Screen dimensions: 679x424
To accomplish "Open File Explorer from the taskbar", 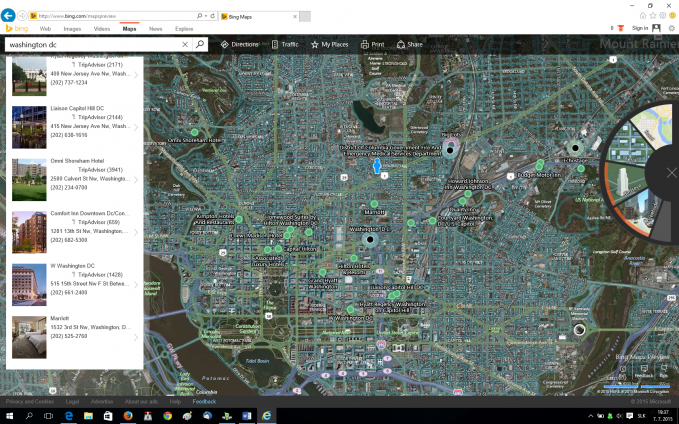I will pyautogui.click(x=88, y=416).
